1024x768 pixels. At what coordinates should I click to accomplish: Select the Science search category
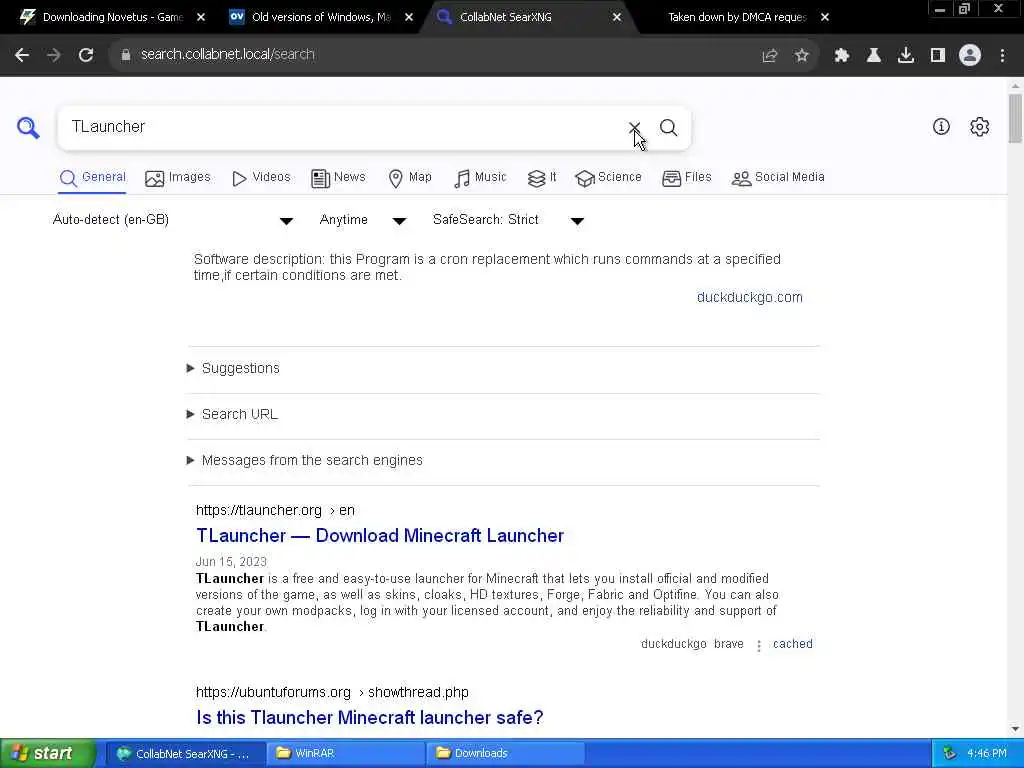[x=608, y=178]
